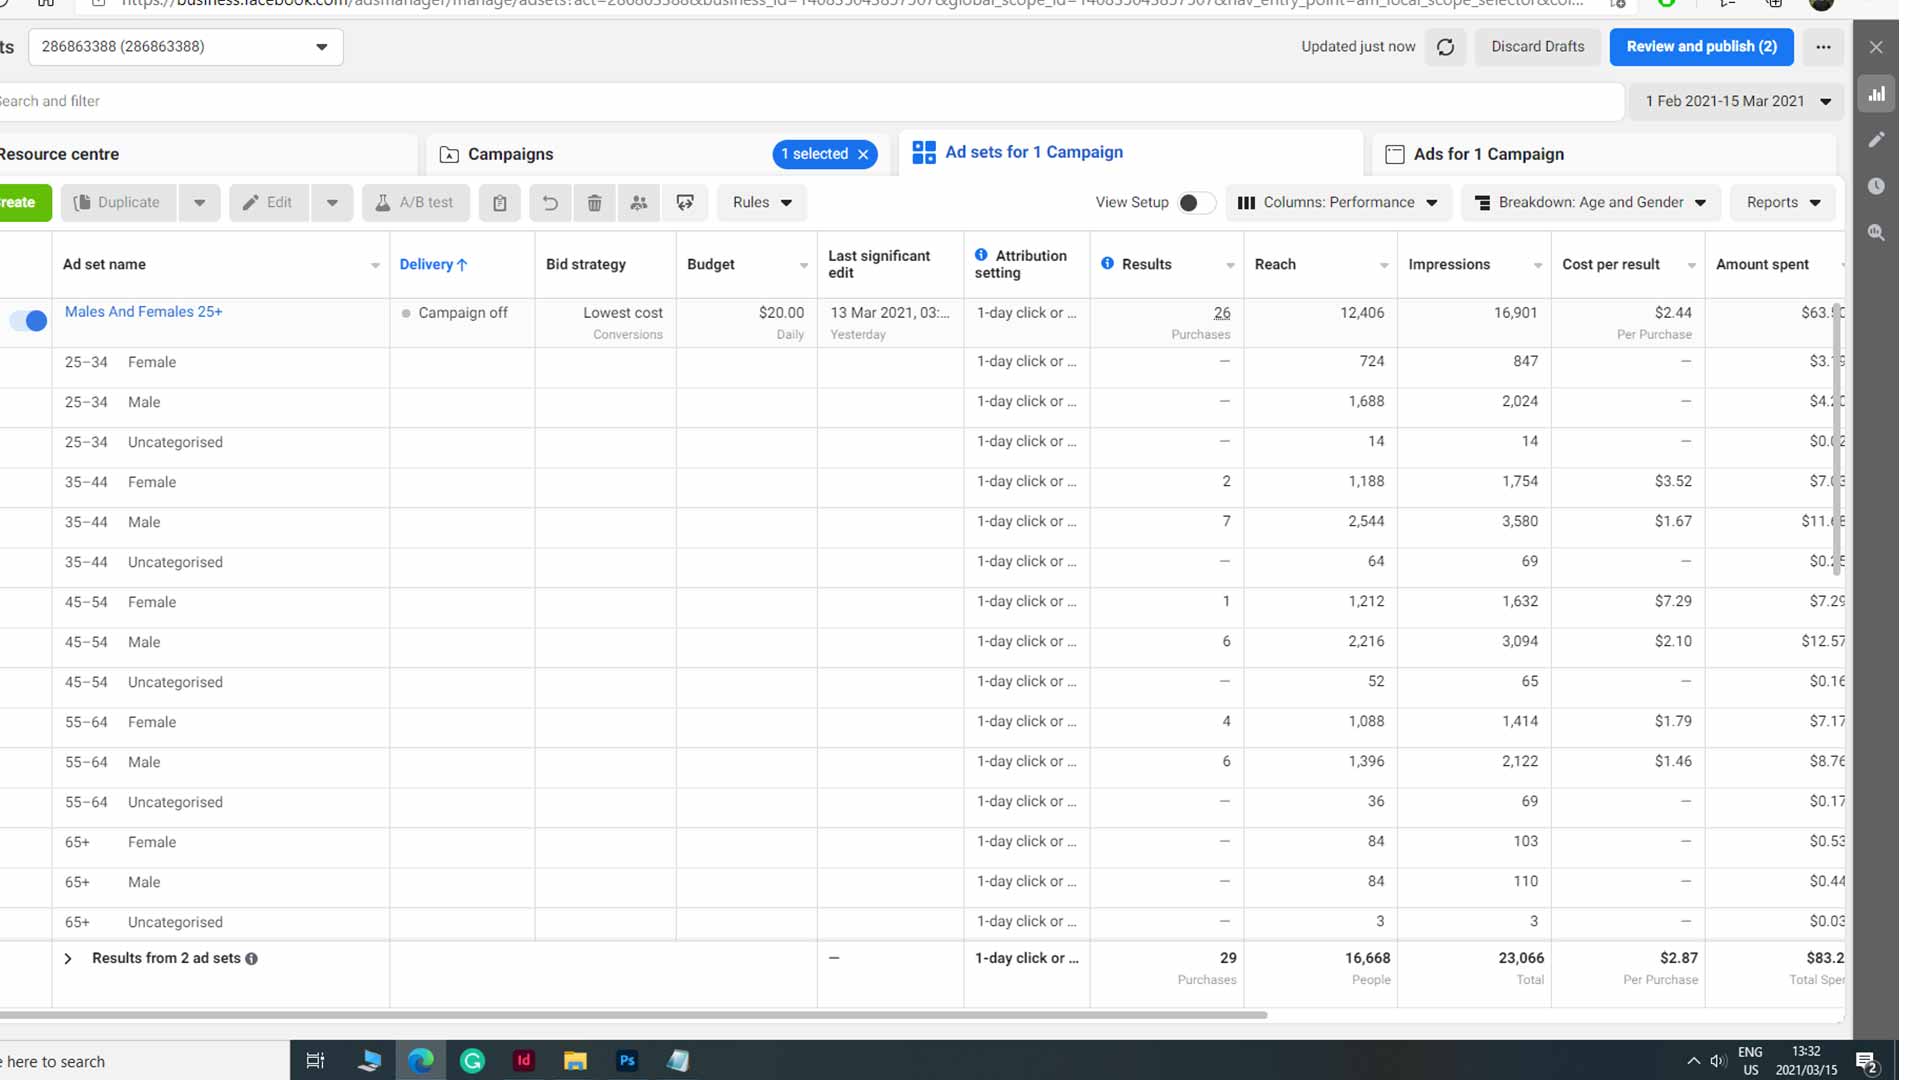Click the Windows taskbar search box
1920x1080 pixels.
point(145,1061)
